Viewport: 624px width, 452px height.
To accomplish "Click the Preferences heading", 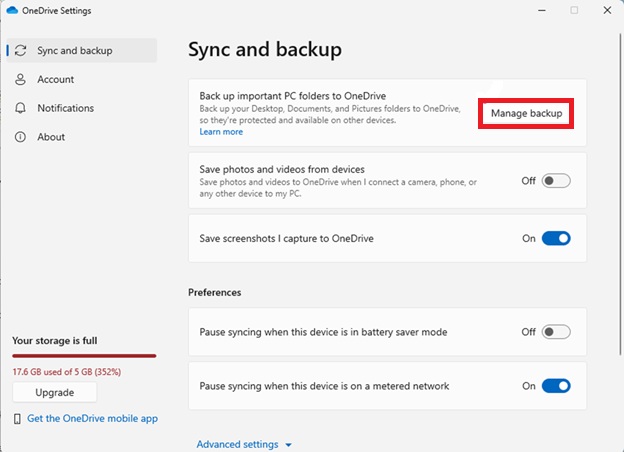I will [x=214, y=292].
